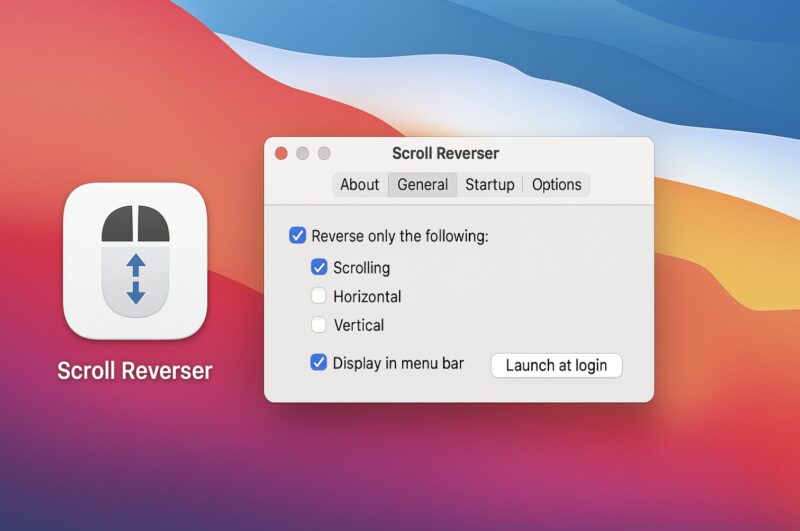Image resolution: width=800 pixels, height=531 pixels.
Task: Select the General tab
Action: tap(422, 185)
